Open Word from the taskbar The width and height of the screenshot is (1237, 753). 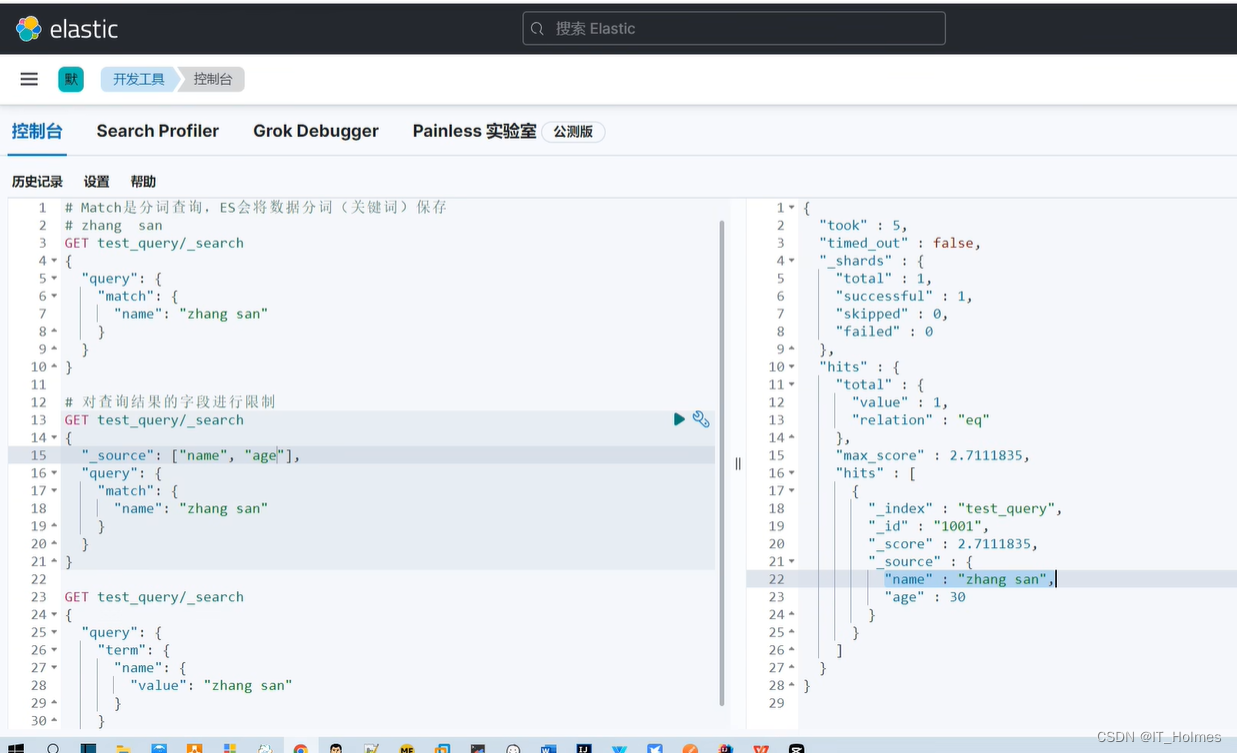[x=547, y=748]
